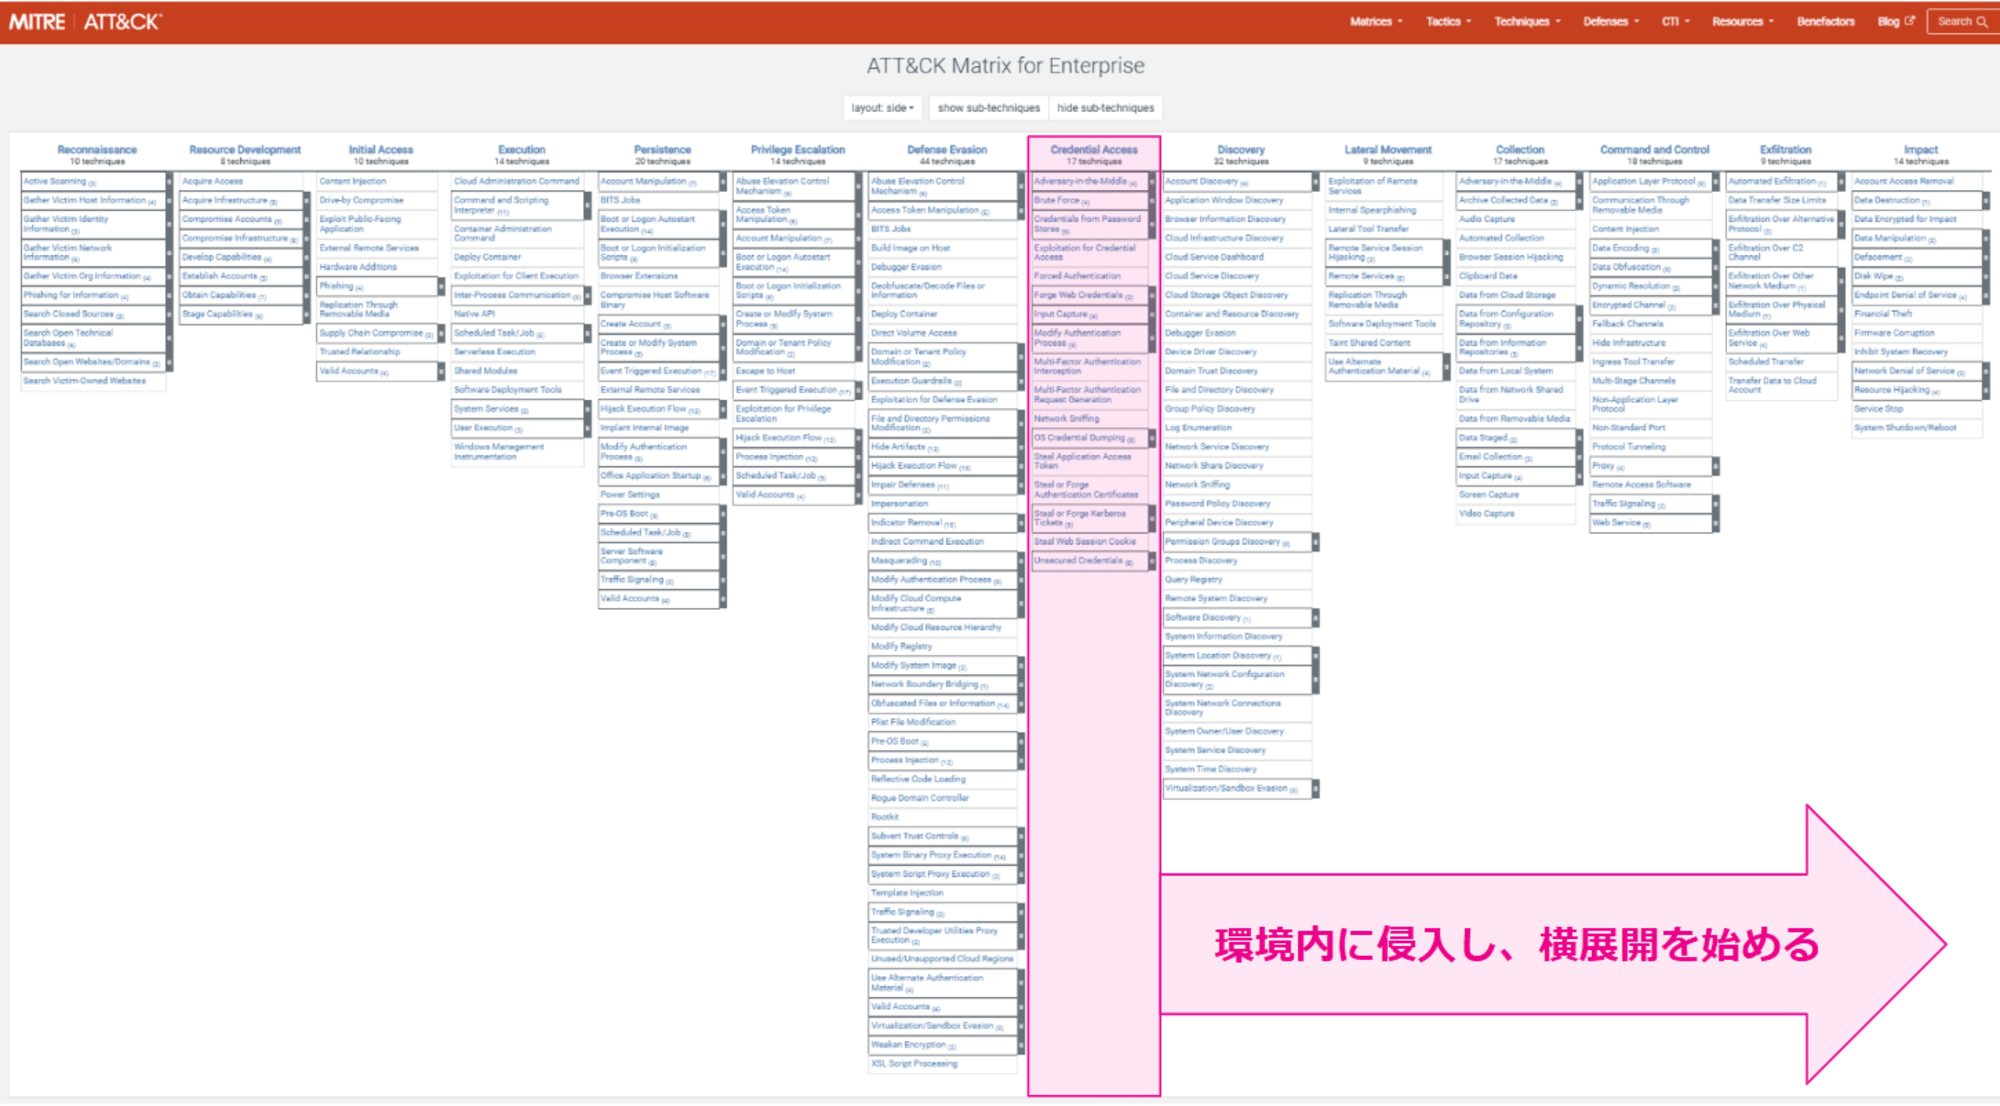The image size is (2000, 1106).
Task: Expand Acquire Infrastructure sub-techniques handle
Action: (307, 201)
